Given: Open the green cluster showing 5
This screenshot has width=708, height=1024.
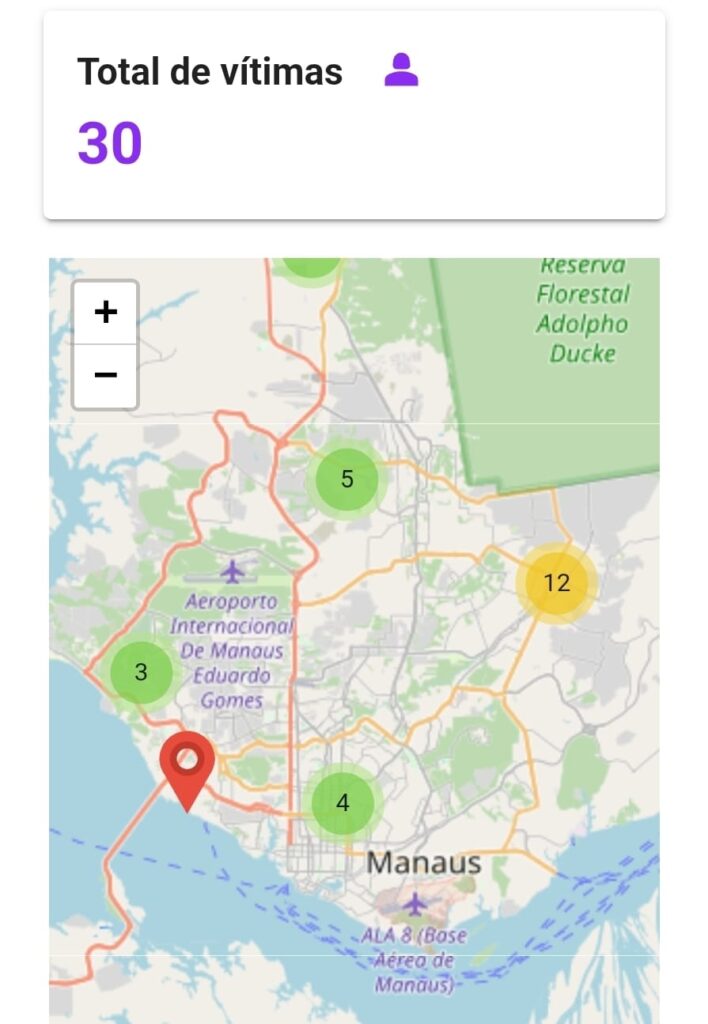Looking at the screenshot, I should point(347,479).
